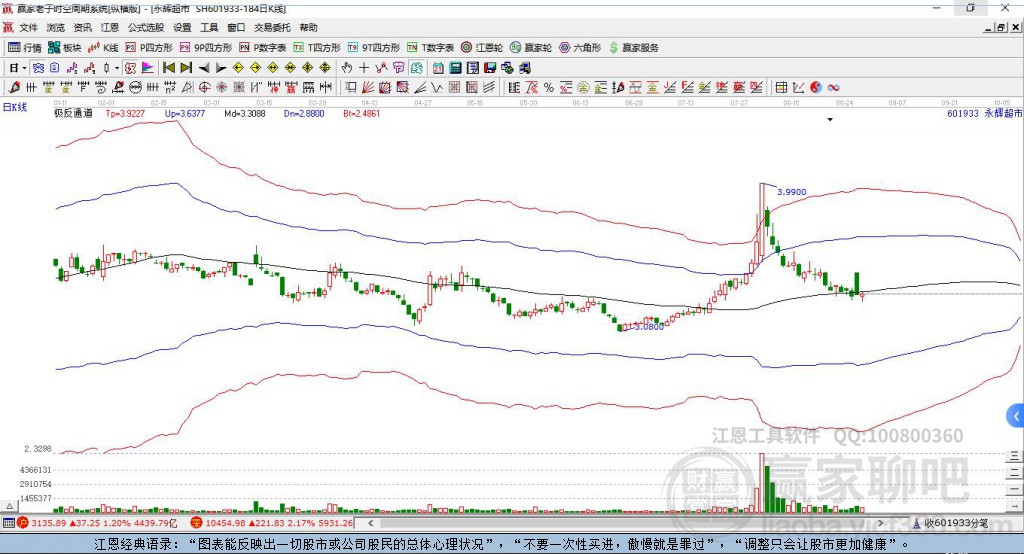Click the grid table icon

781,88
